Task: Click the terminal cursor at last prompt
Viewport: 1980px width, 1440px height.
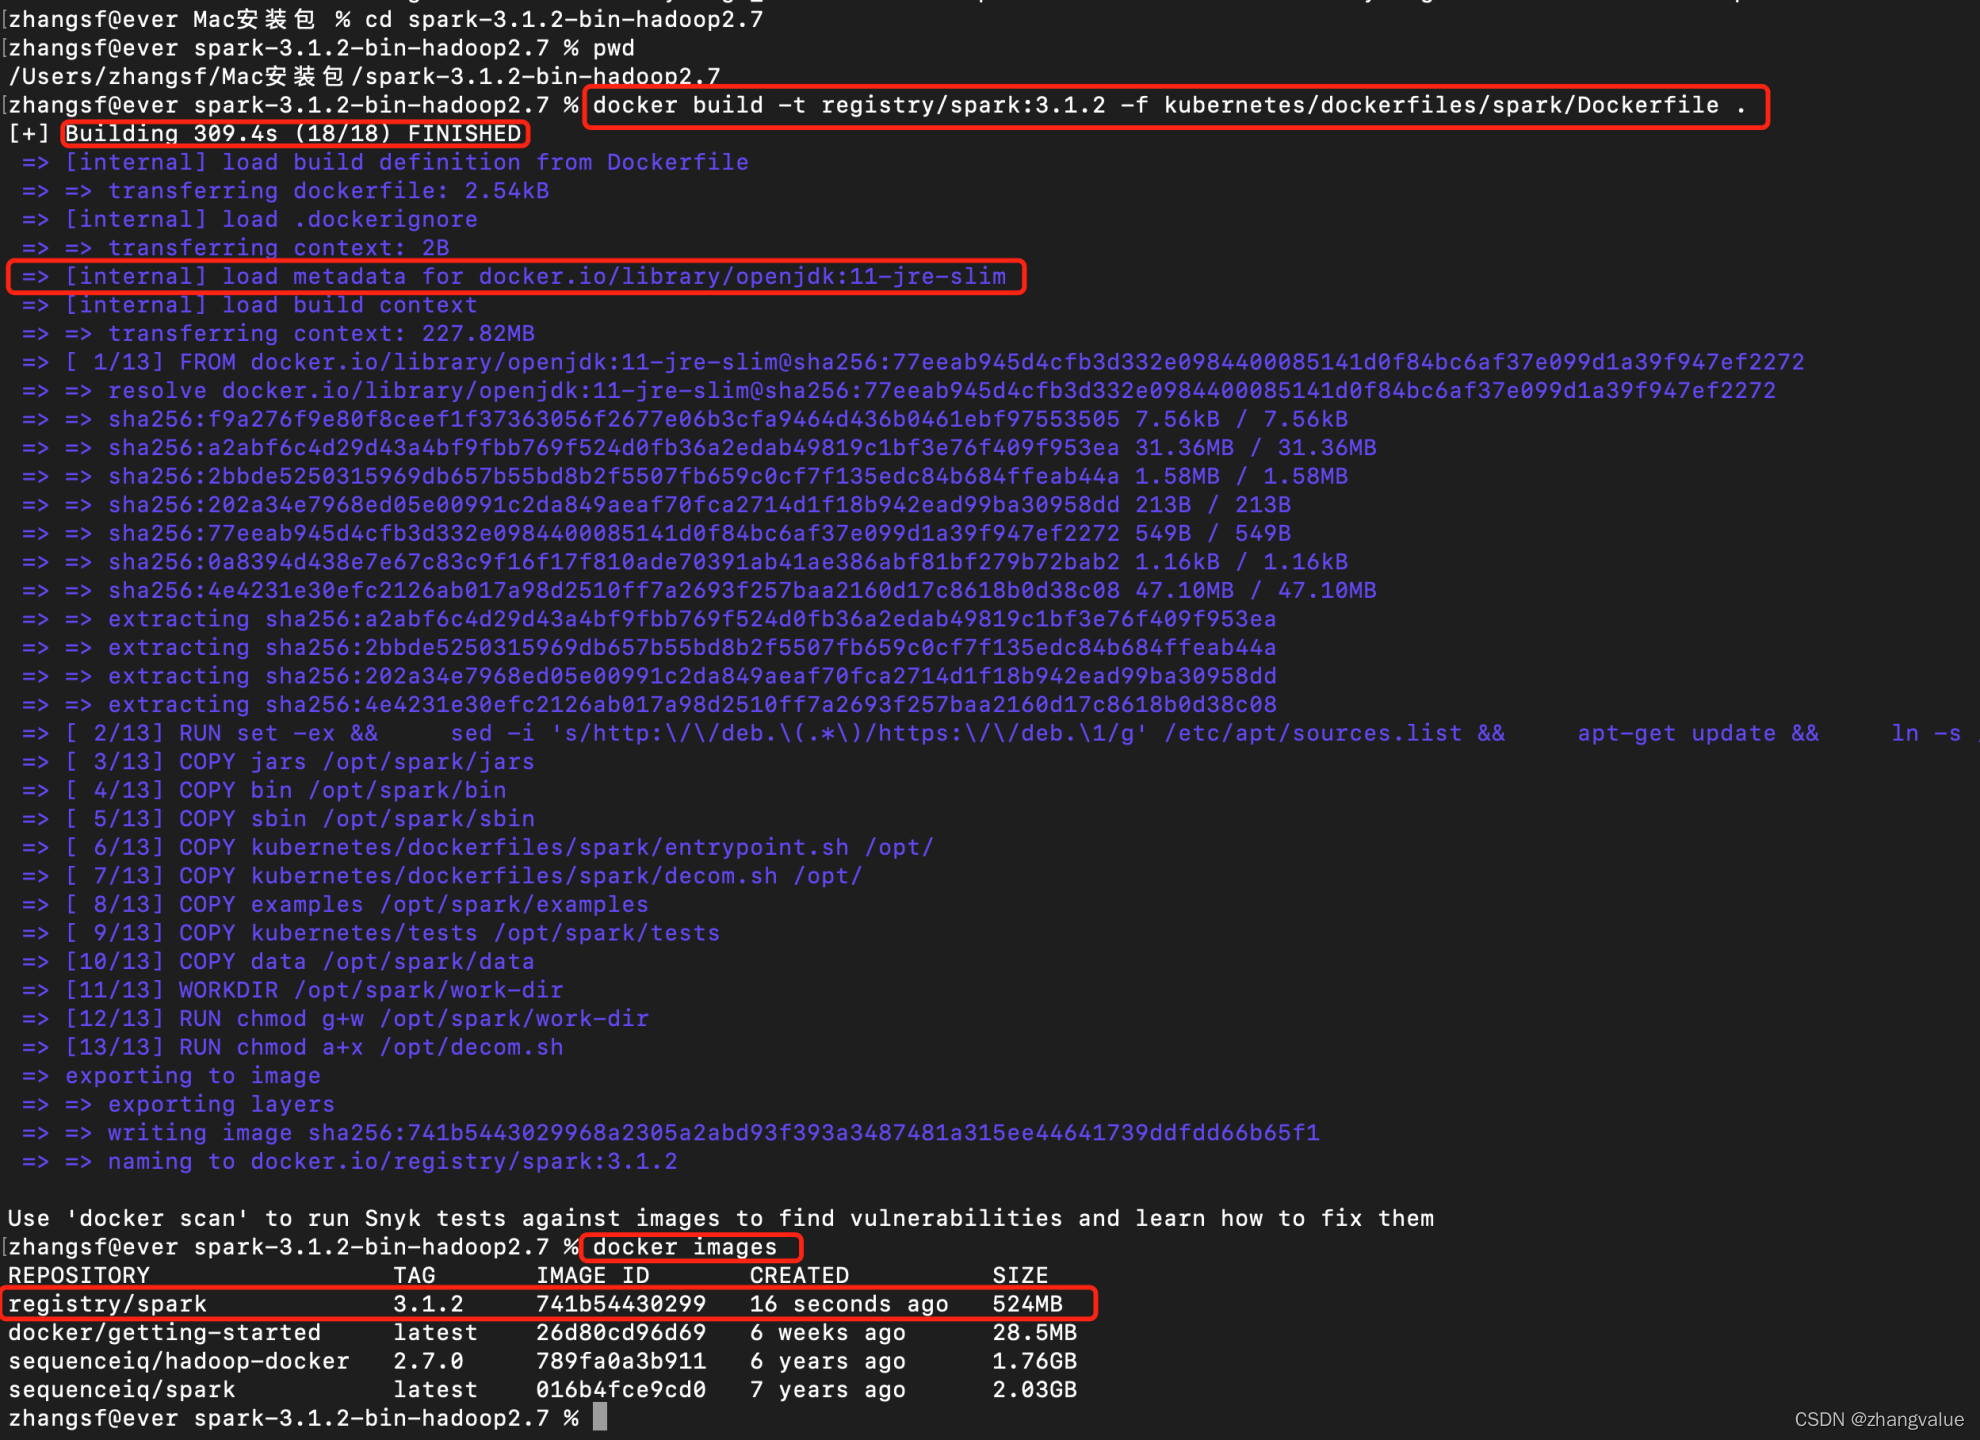Action: (x=600, y=1417)
